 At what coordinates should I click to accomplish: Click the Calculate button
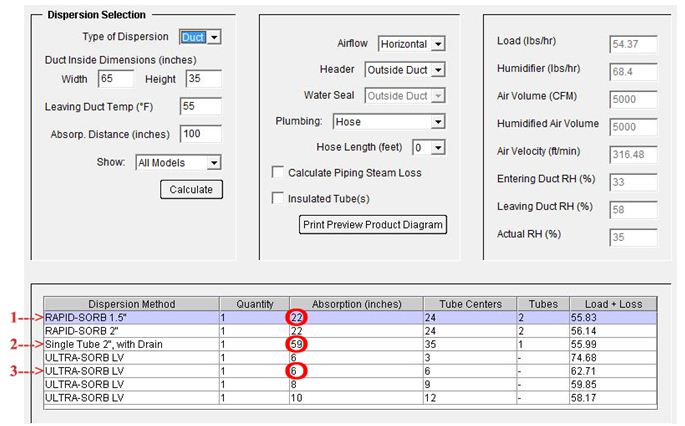(191, 190)
